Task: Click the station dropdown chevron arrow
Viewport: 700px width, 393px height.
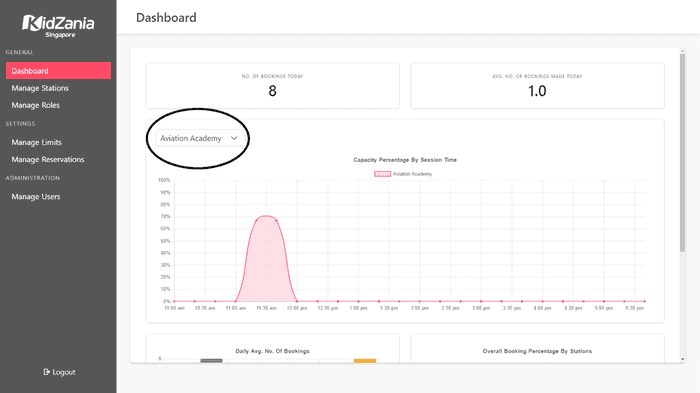Action: click(234, 138)
